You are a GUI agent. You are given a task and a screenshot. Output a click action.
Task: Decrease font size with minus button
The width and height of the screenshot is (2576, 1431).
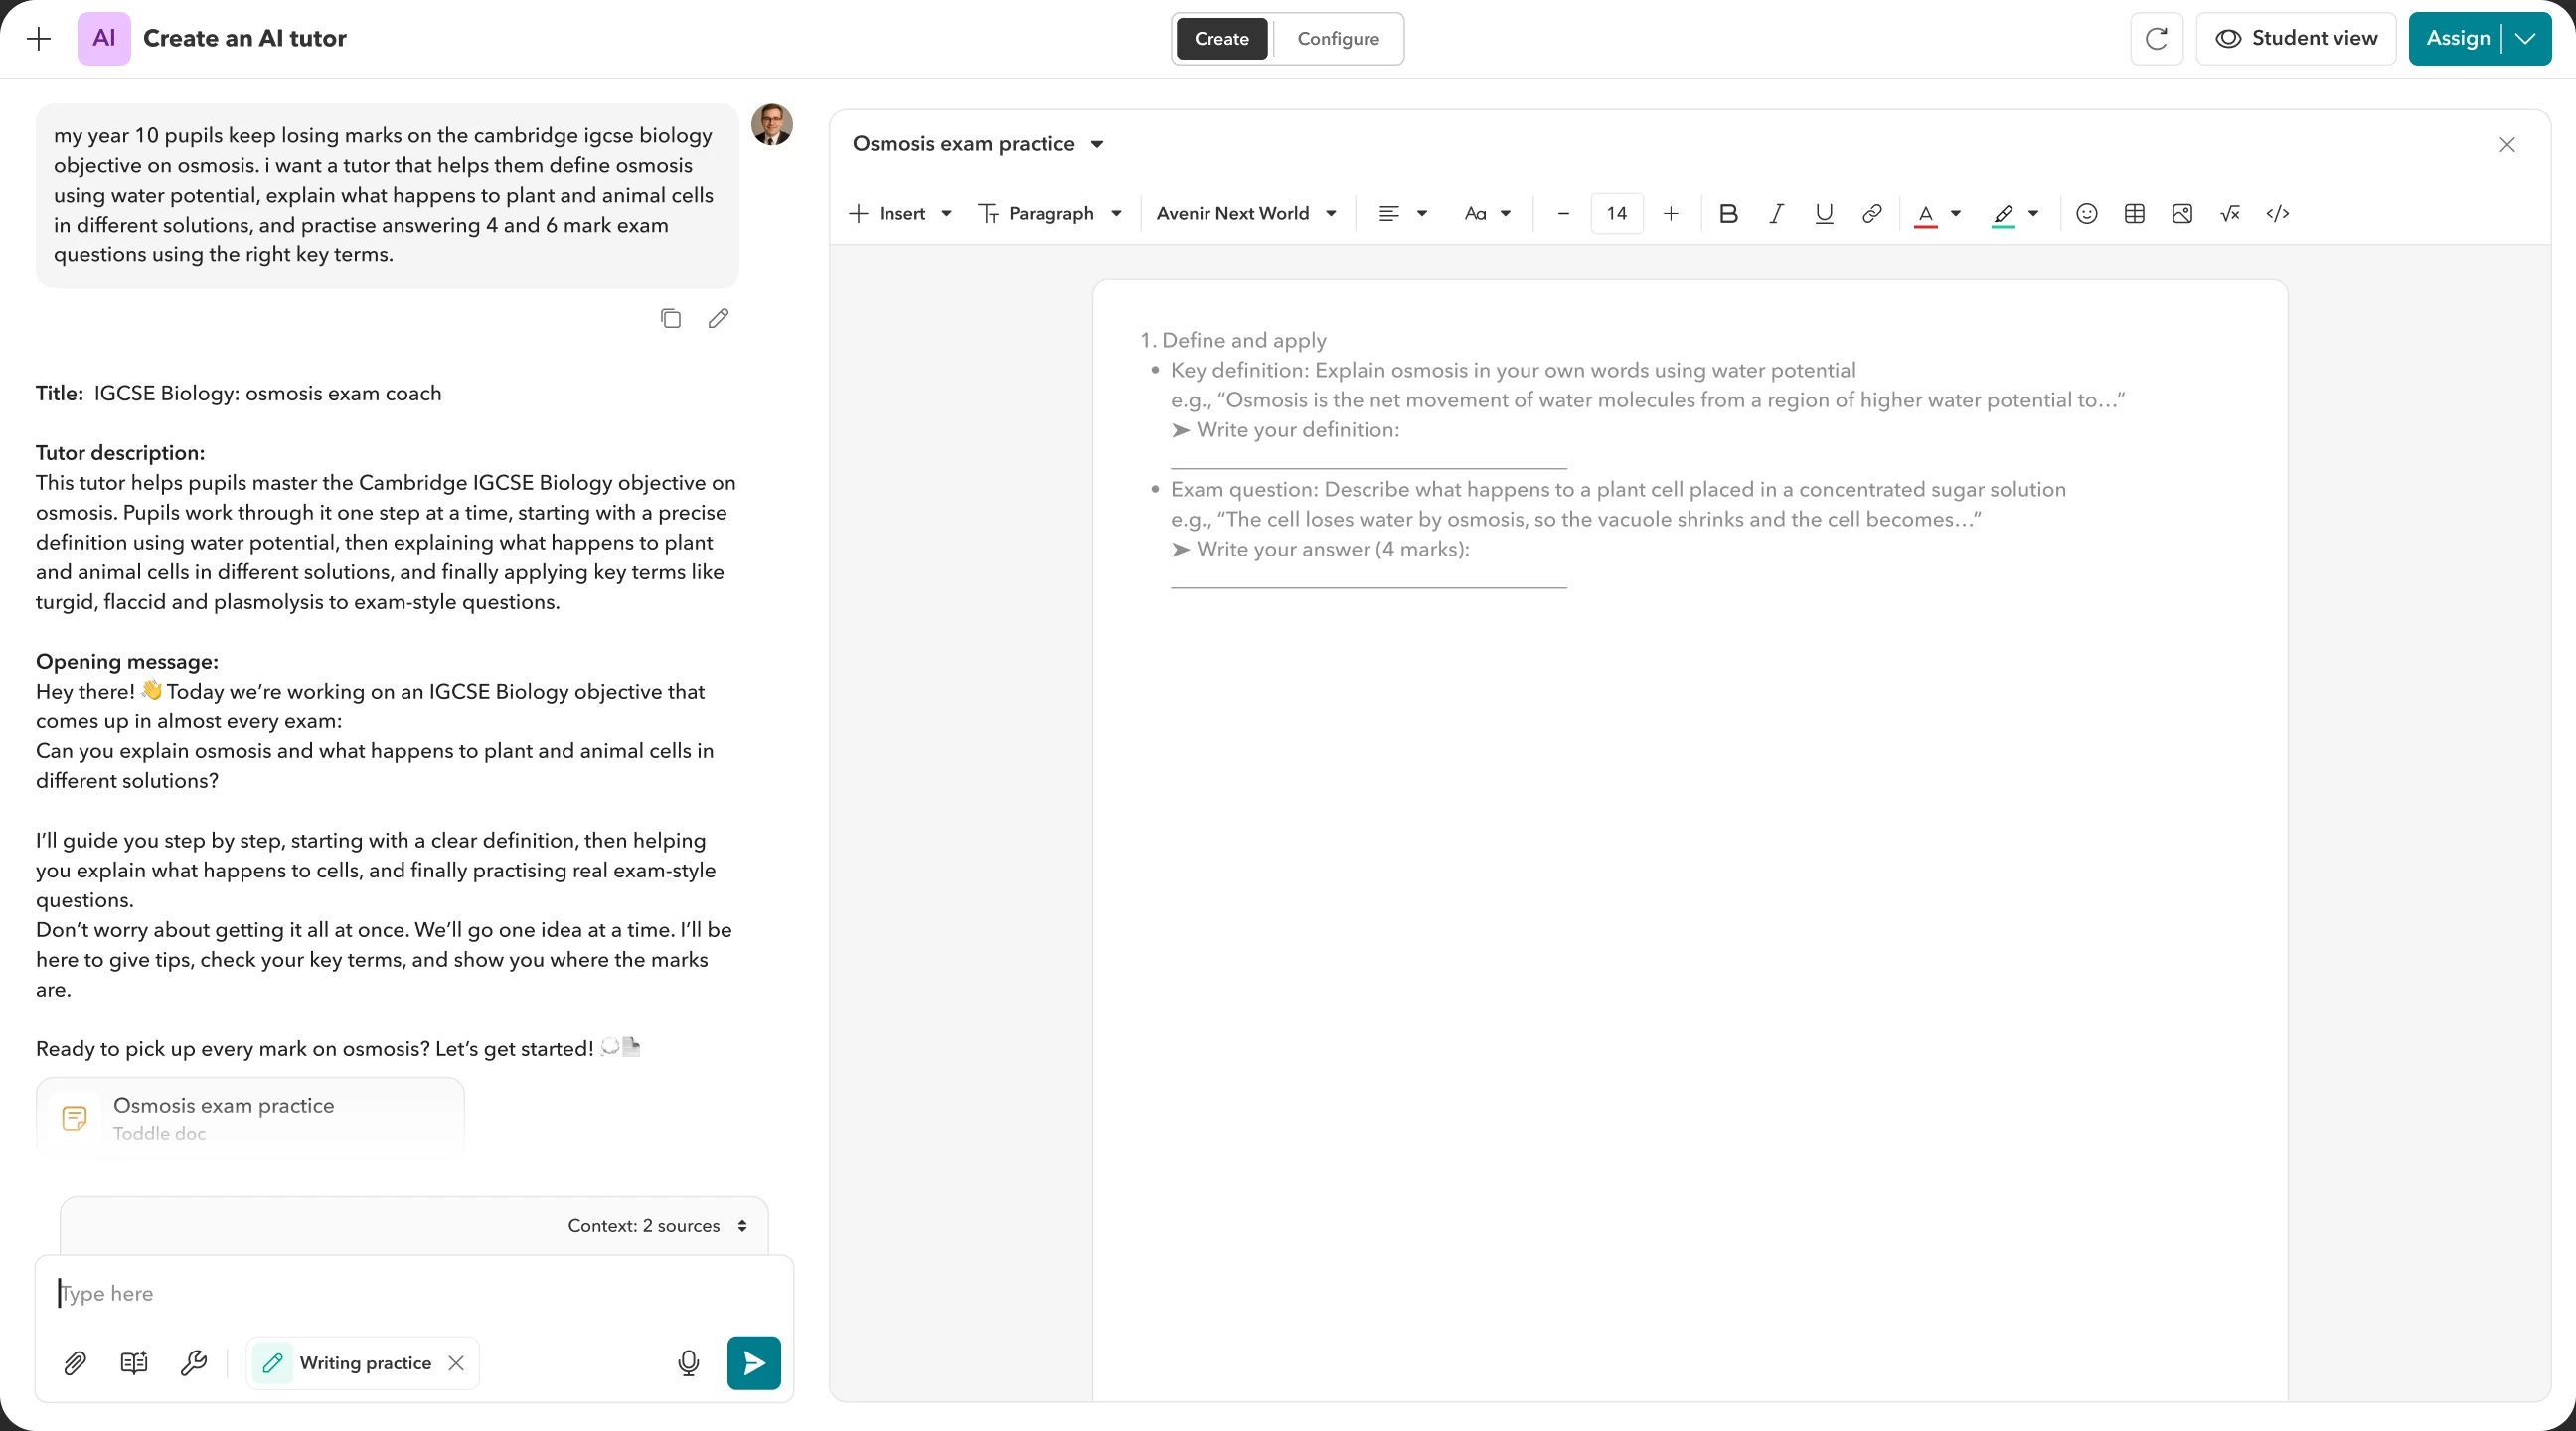(1564, 213)
